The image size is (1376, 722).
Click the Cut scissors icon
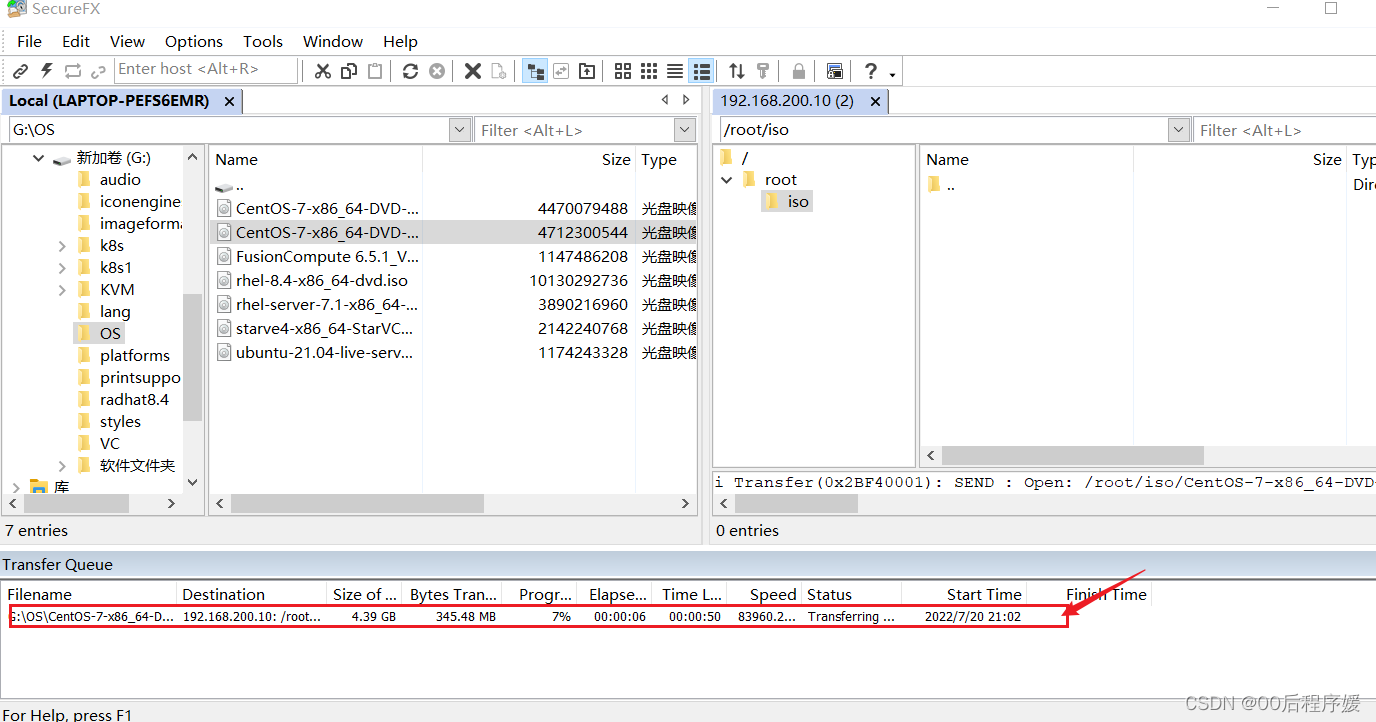322,71
